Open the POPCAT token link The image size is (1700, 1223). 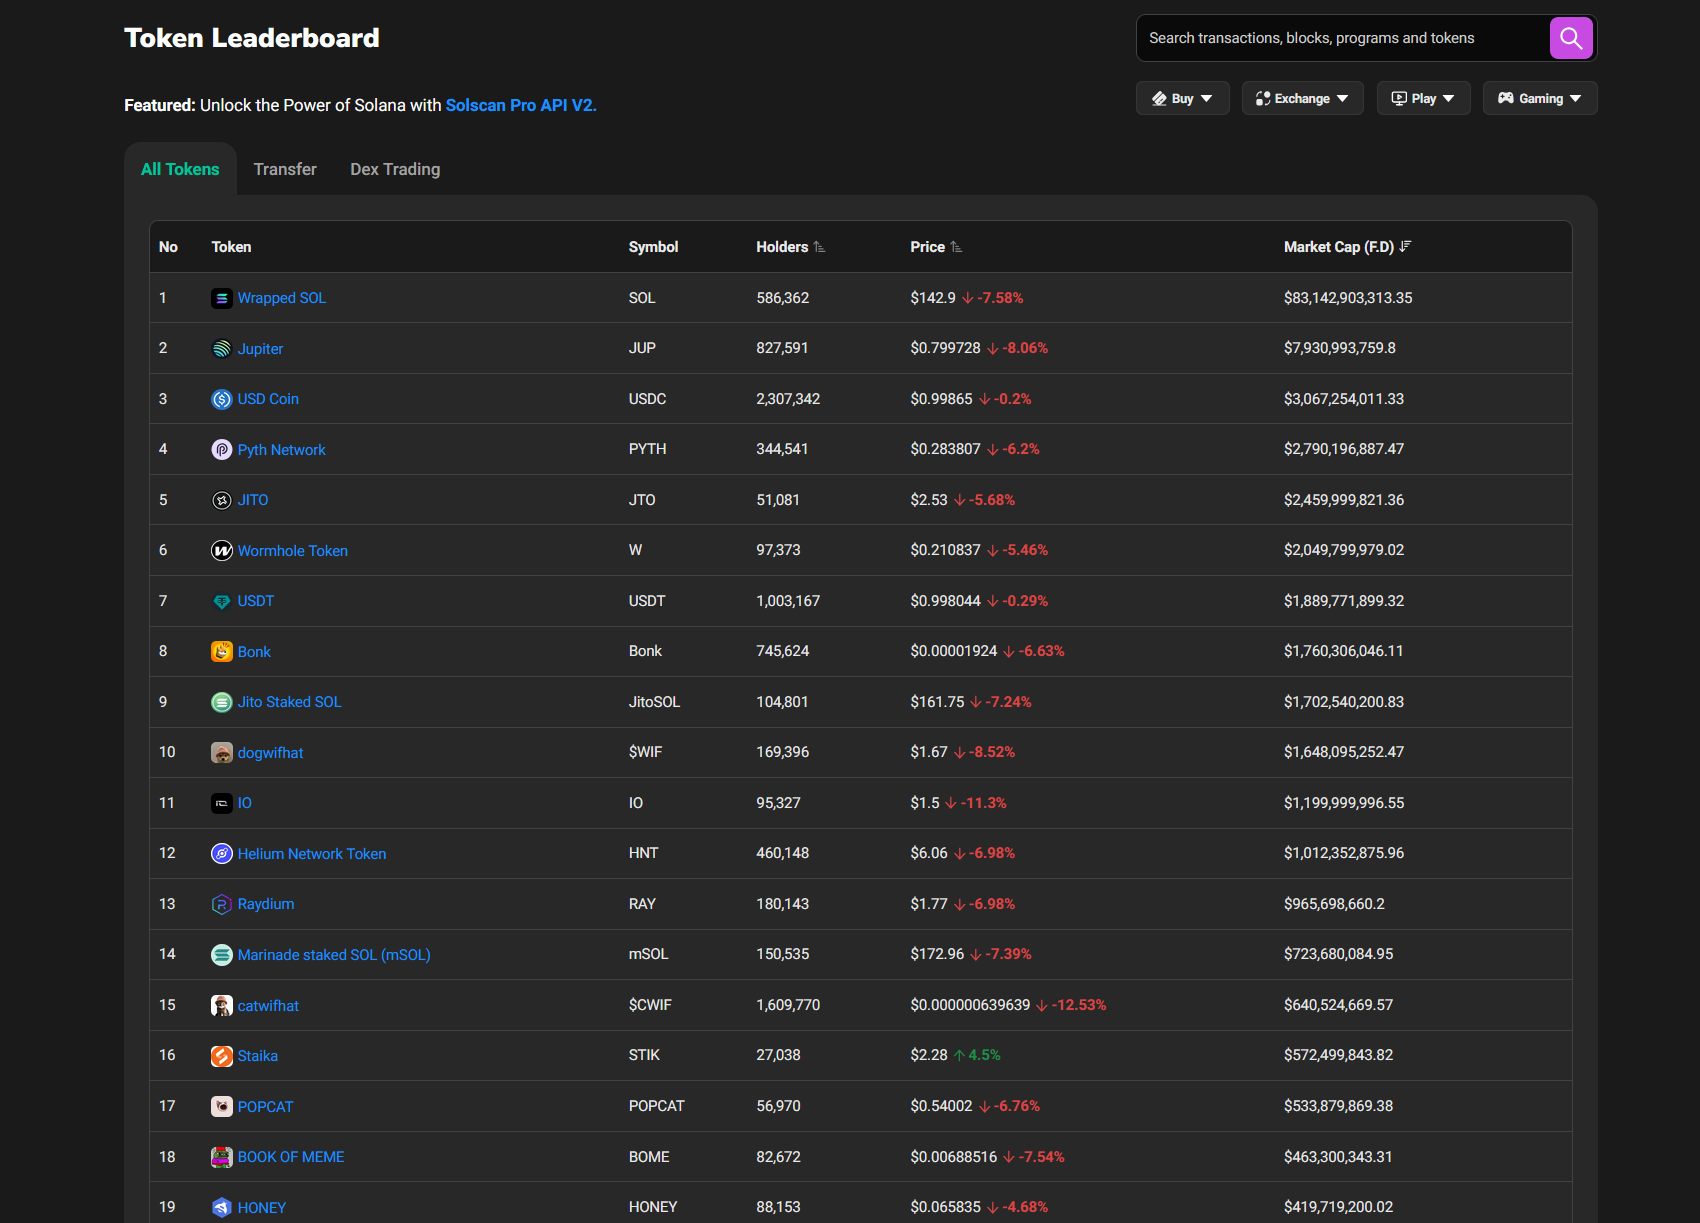(265, 1107)
